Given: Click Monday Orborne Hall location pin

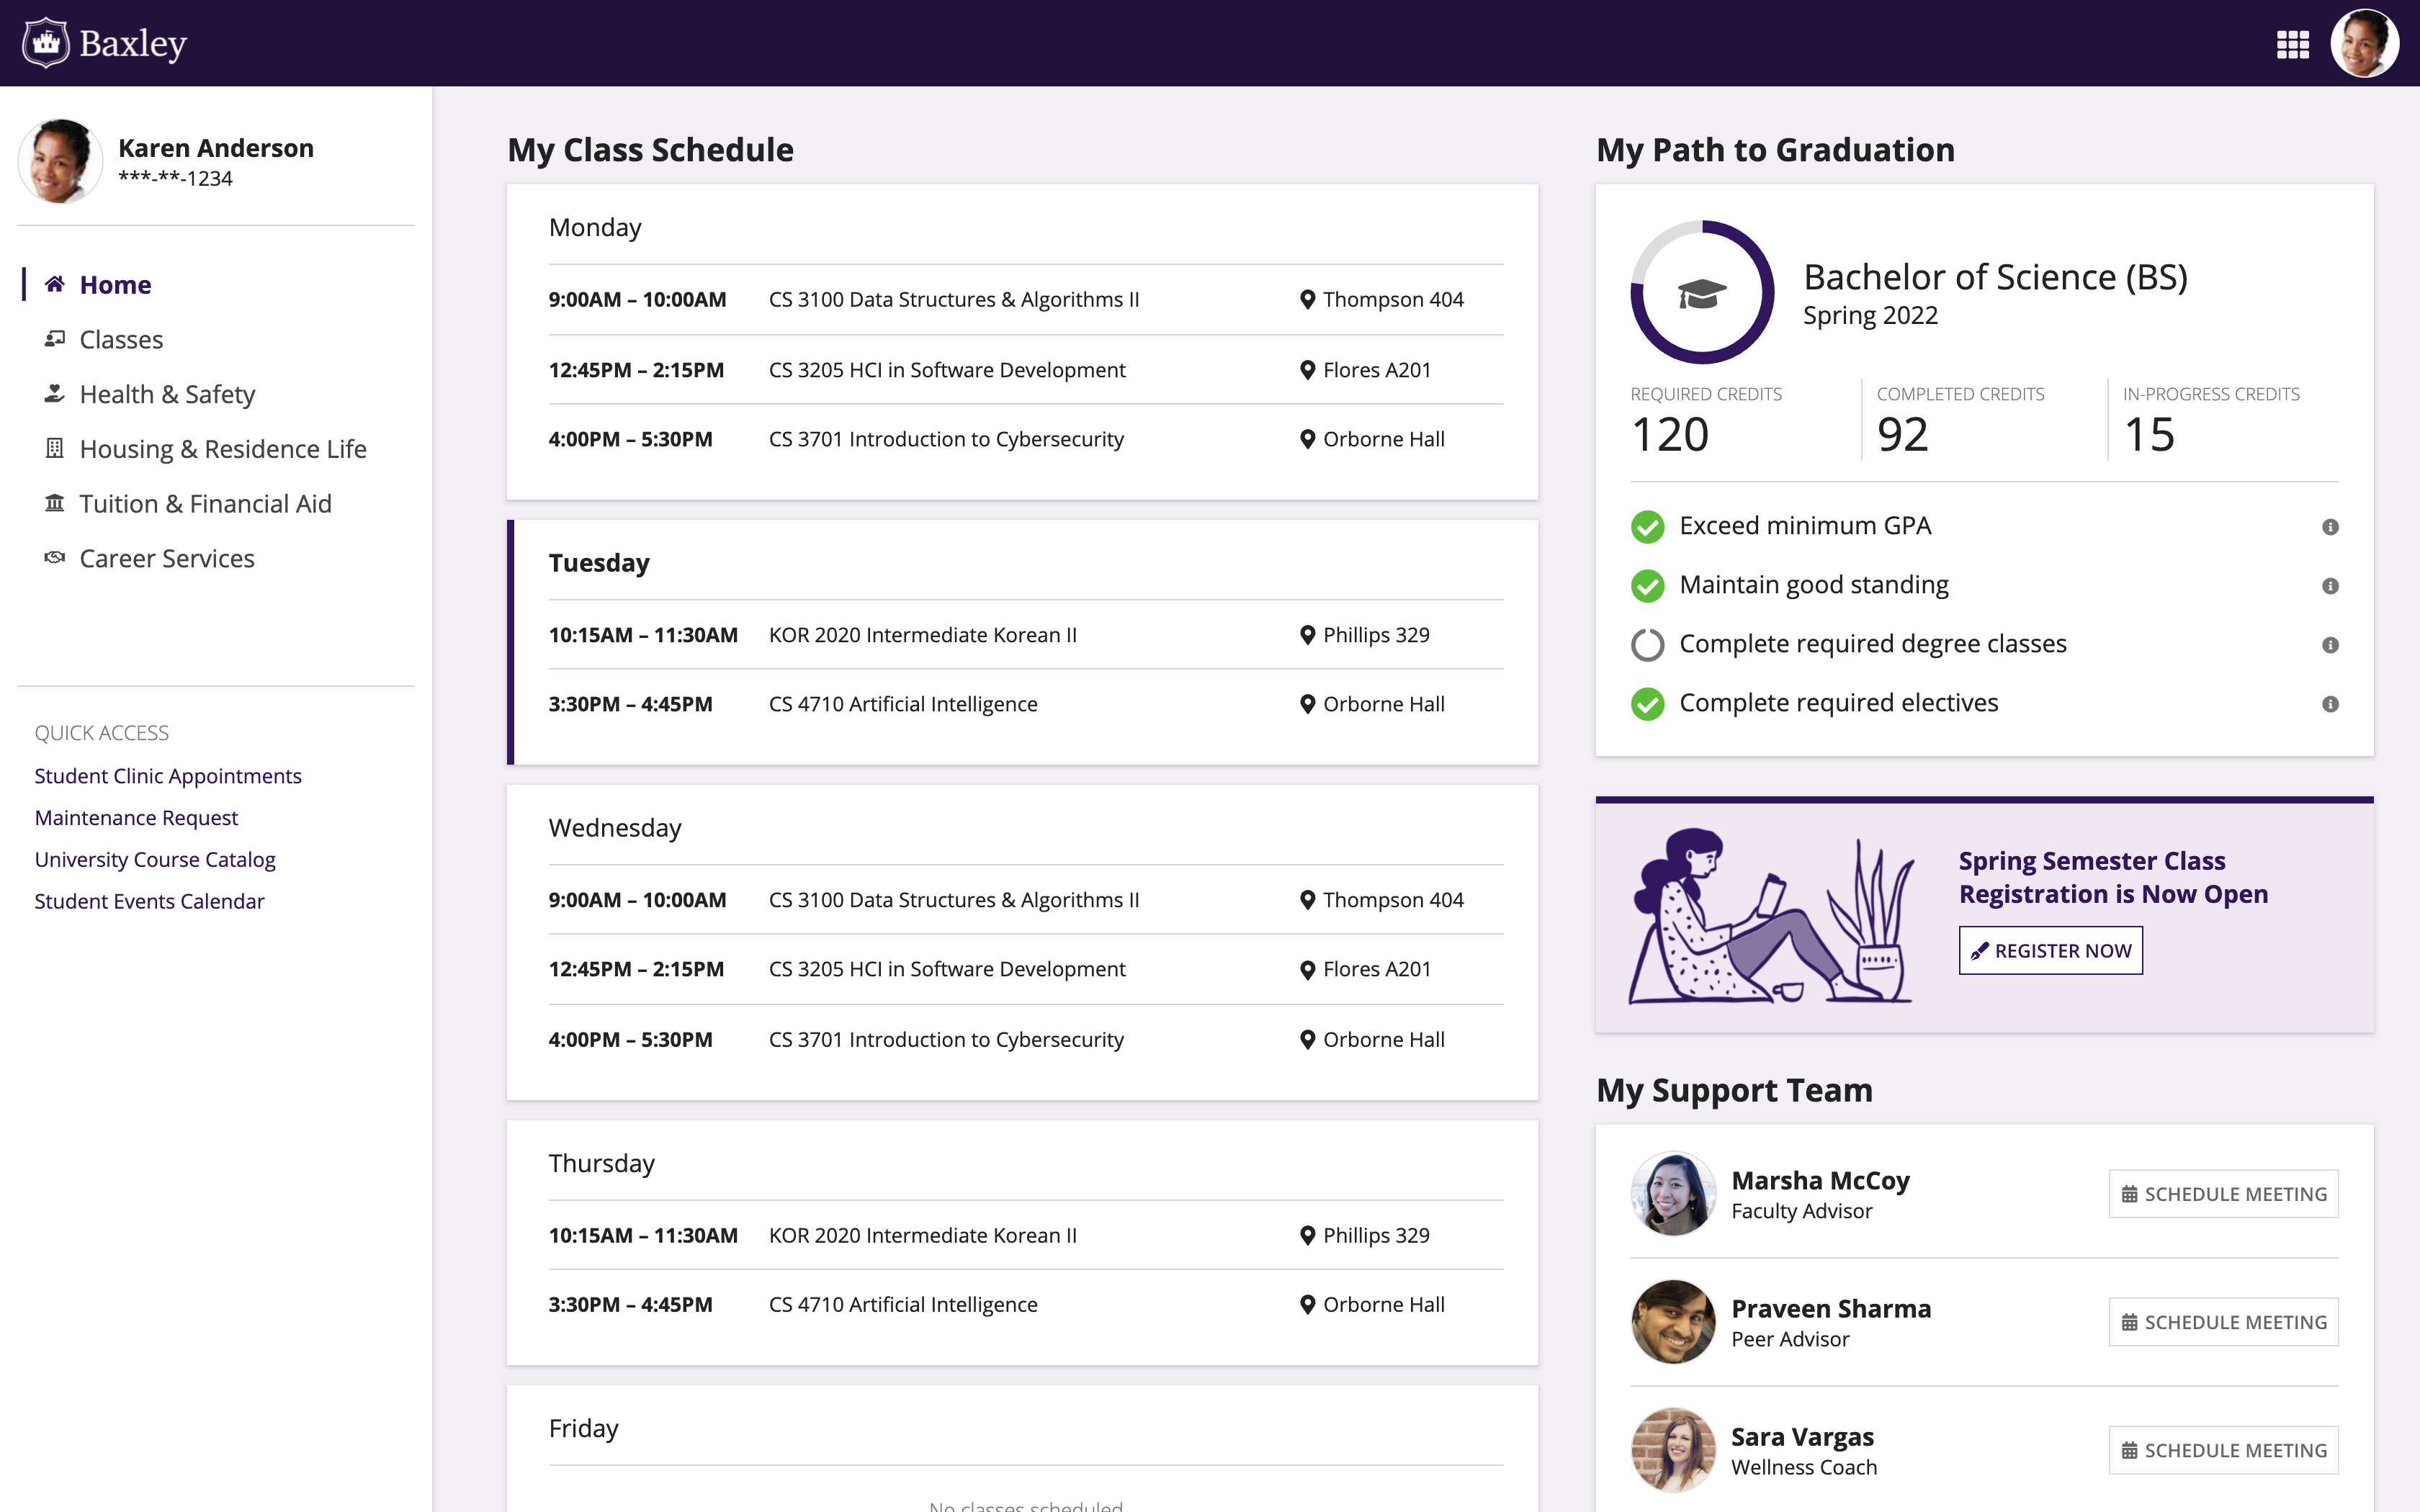Looking at the screenshot, I should pyautogui.click(x=1307, y=439).
